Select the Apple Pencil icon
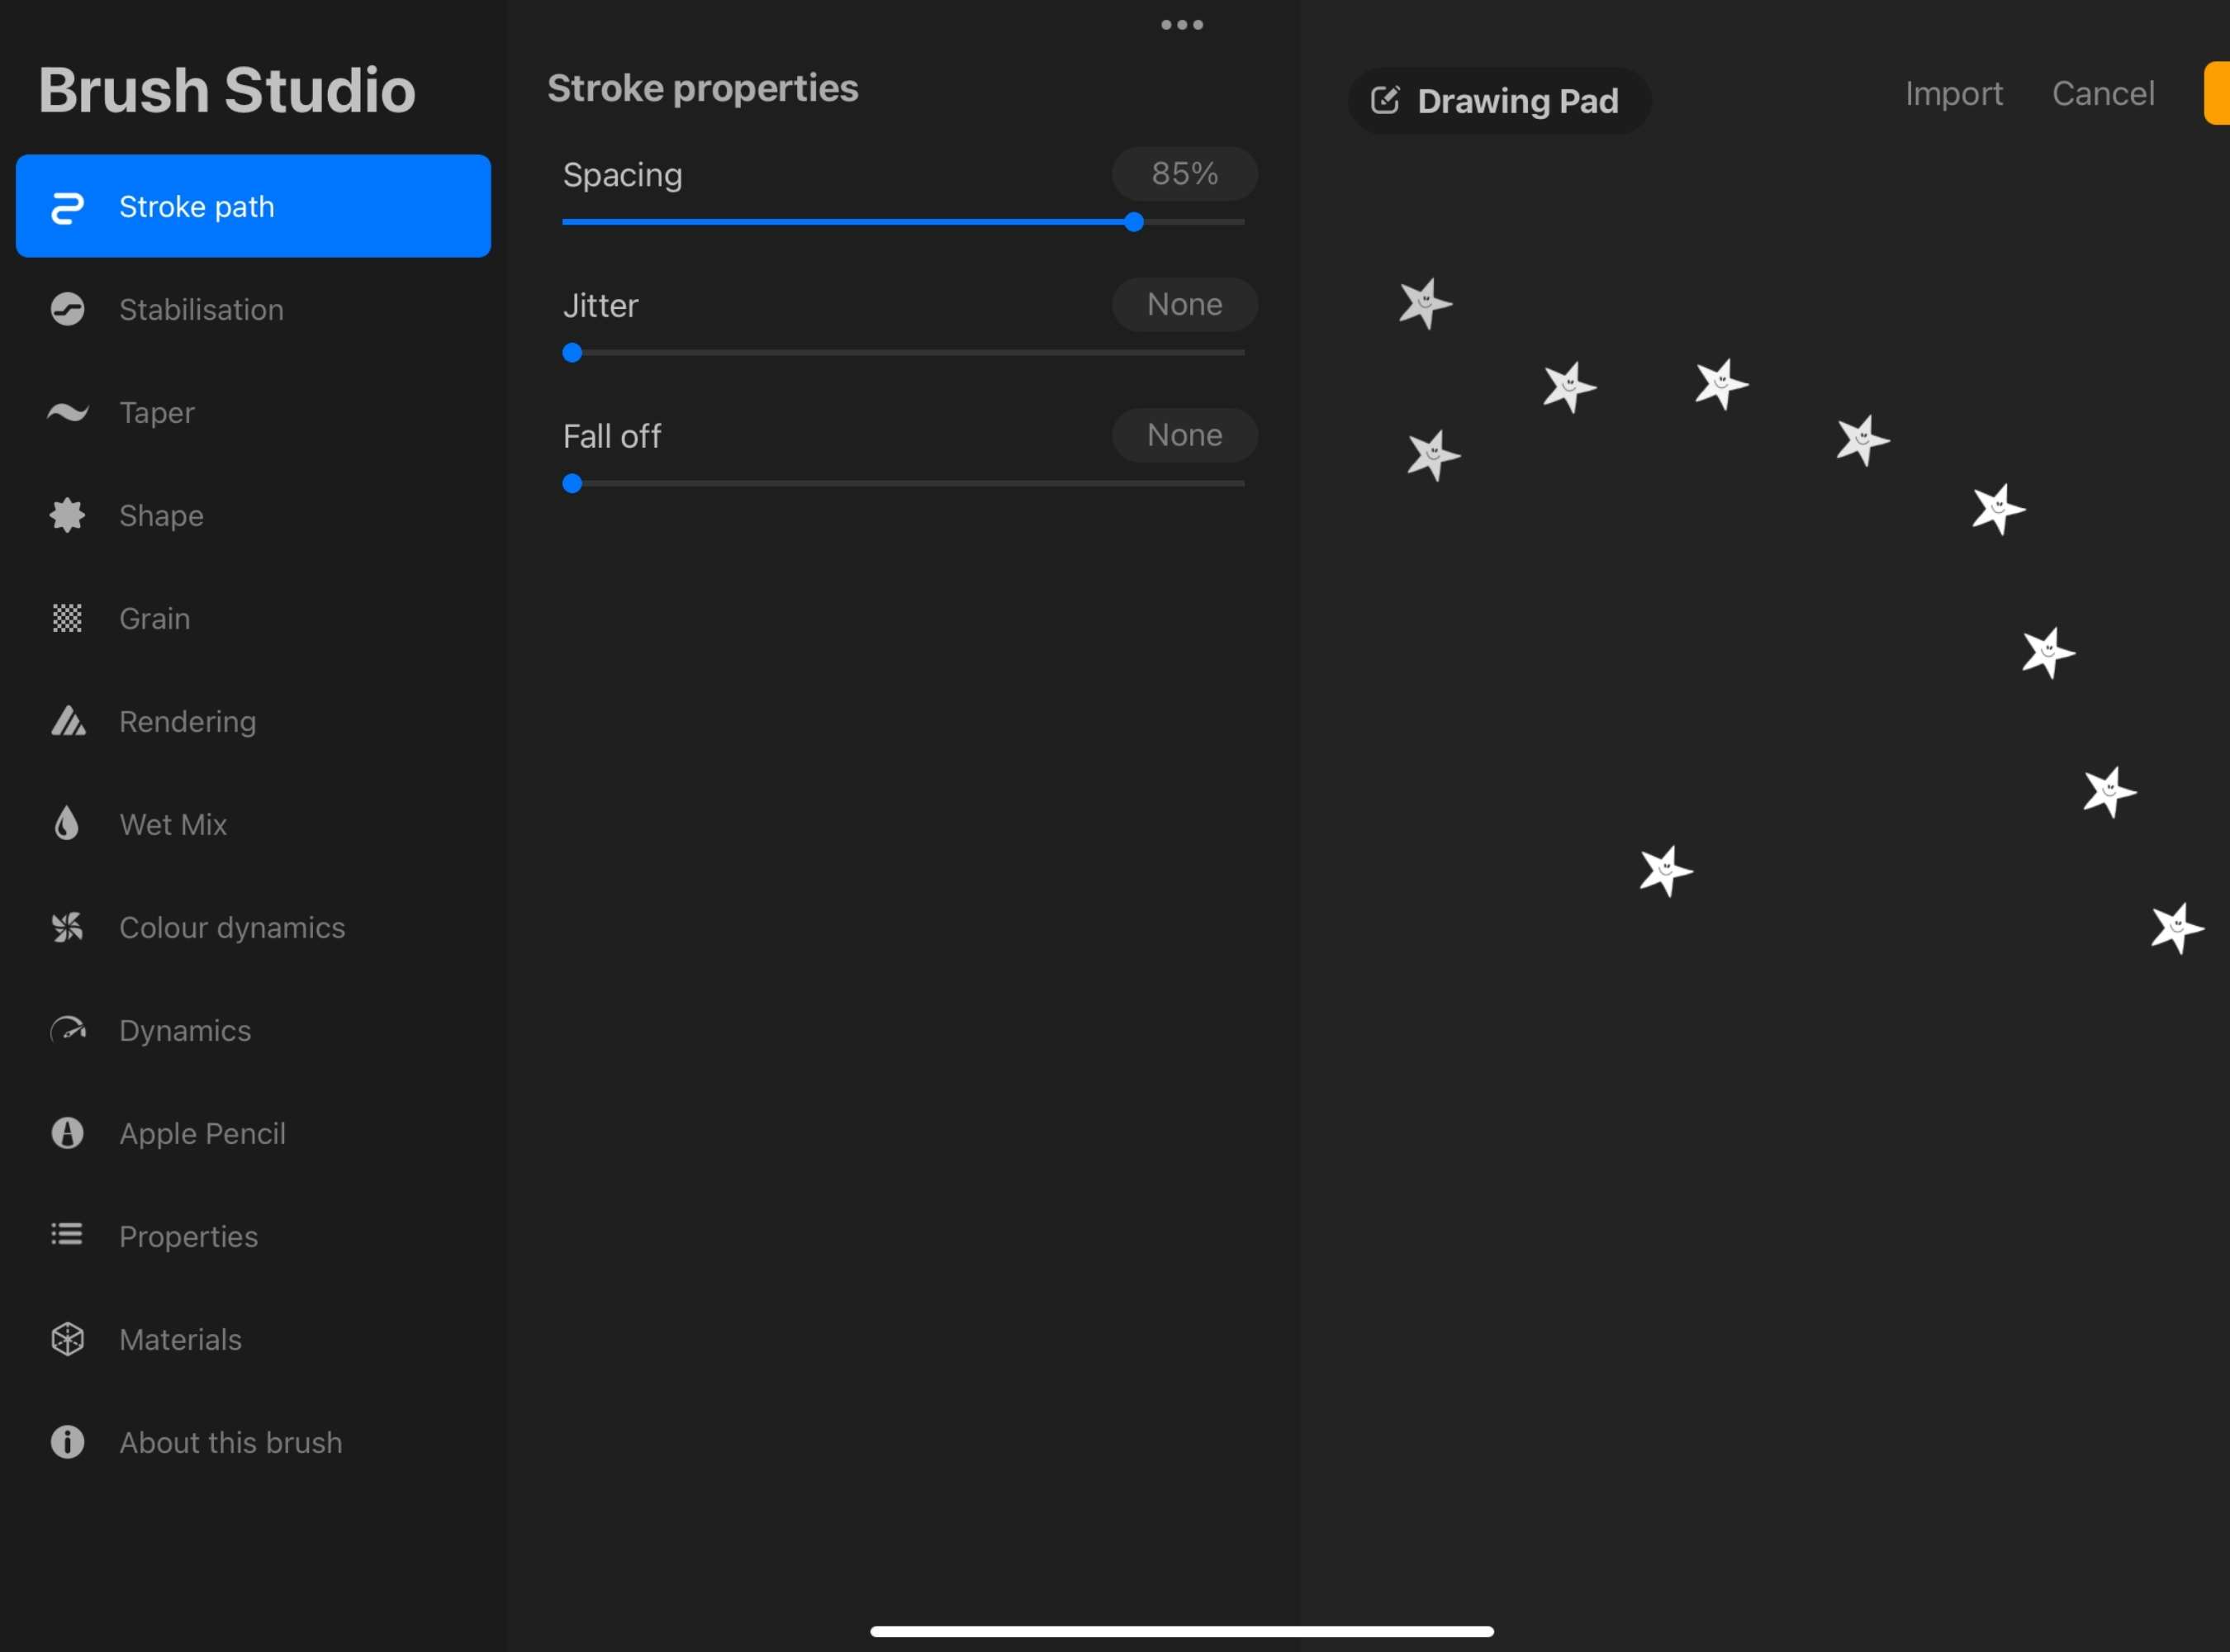The height and width of the screenshot is (1652, 2230). (x=67, y=1133)
